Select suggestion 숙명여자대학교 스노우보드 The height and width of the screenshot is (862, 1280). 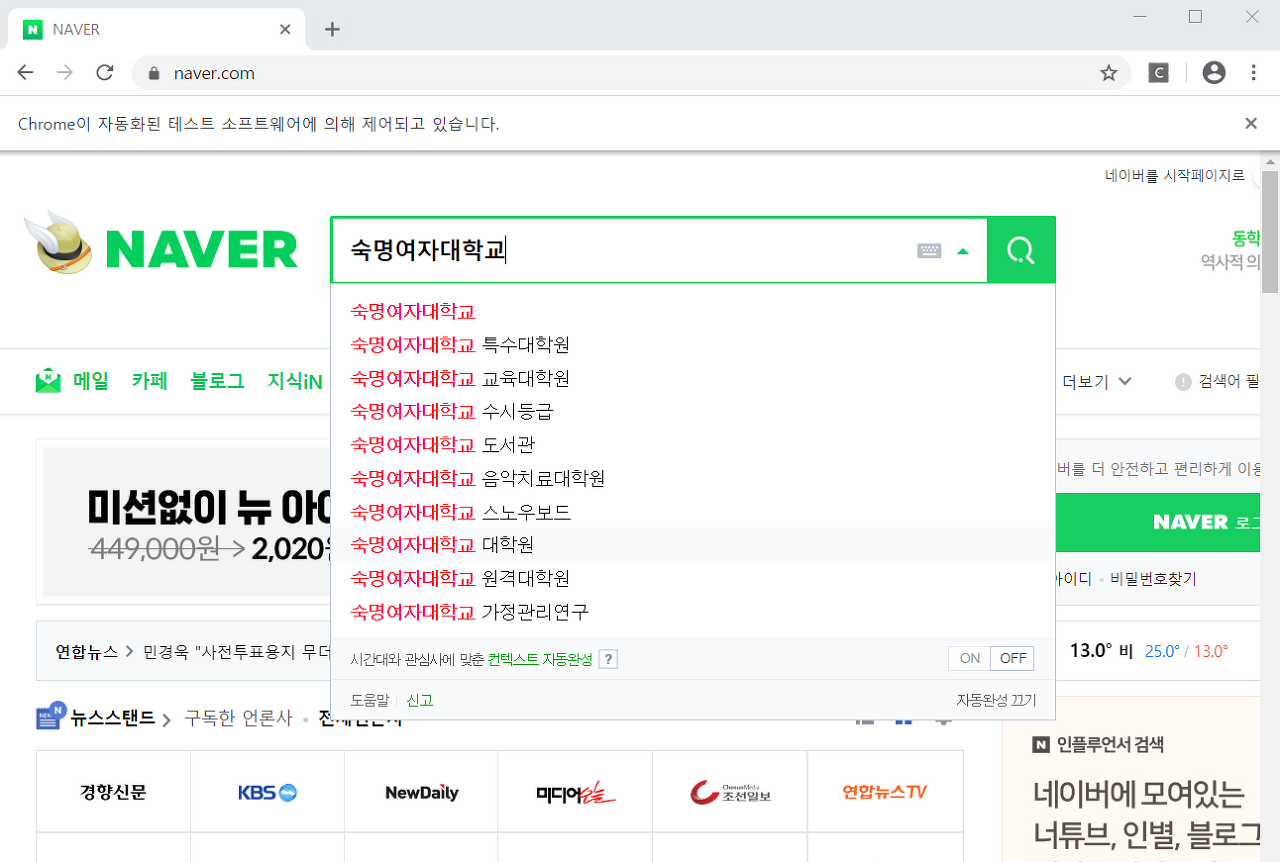click(693, 512)
